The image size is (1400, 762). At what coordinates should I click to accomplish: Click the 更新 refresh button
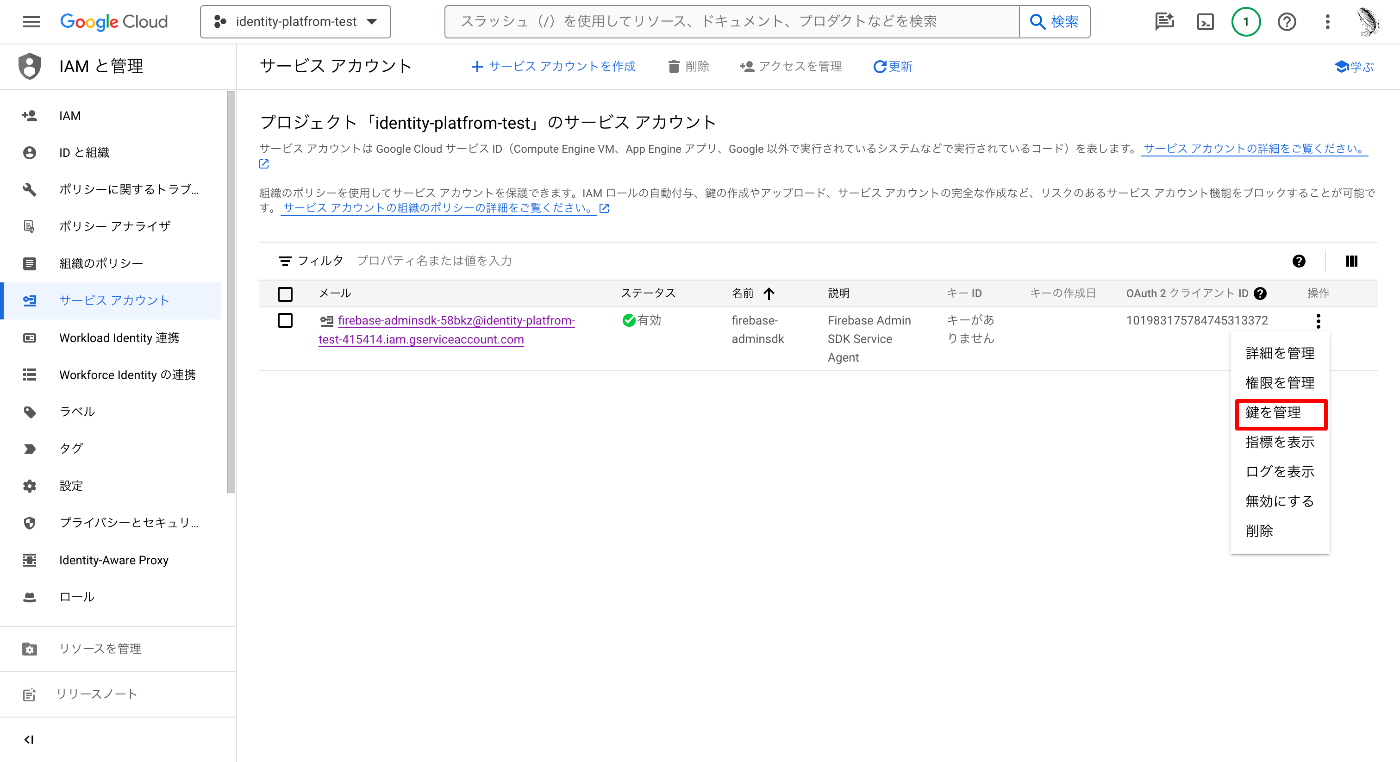click(x=892, y=66)
